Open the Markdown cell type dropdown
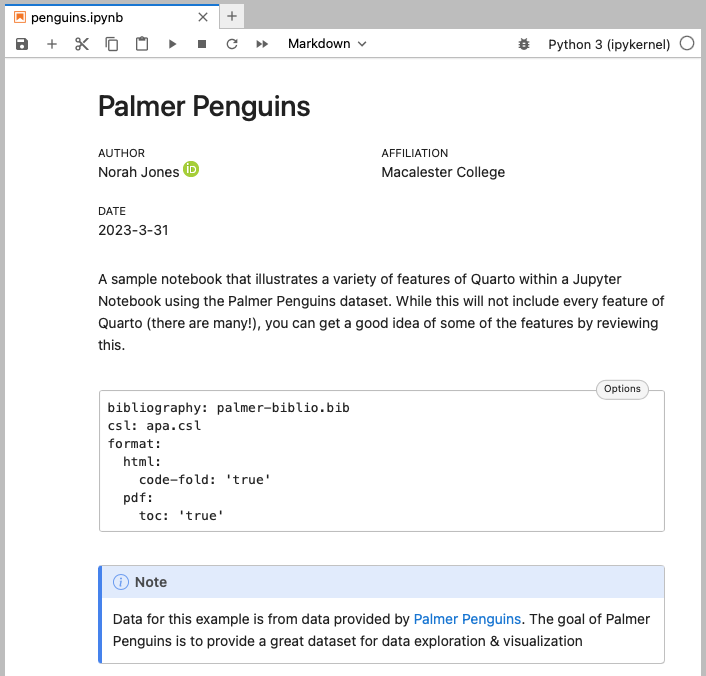The image size is (706, 676). [327, 44]
